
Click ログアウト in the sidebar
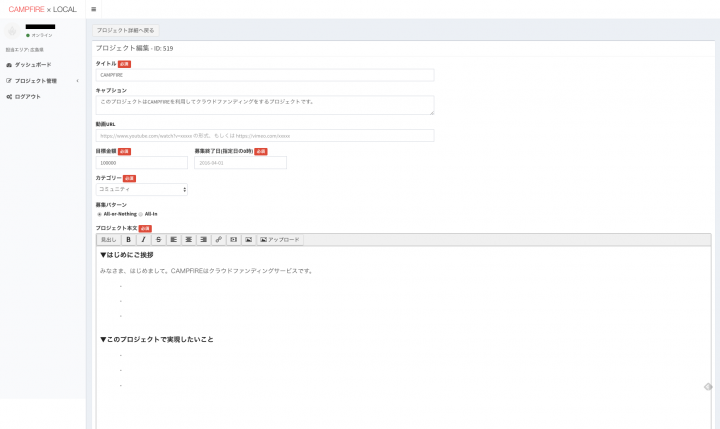coord(28,96)
